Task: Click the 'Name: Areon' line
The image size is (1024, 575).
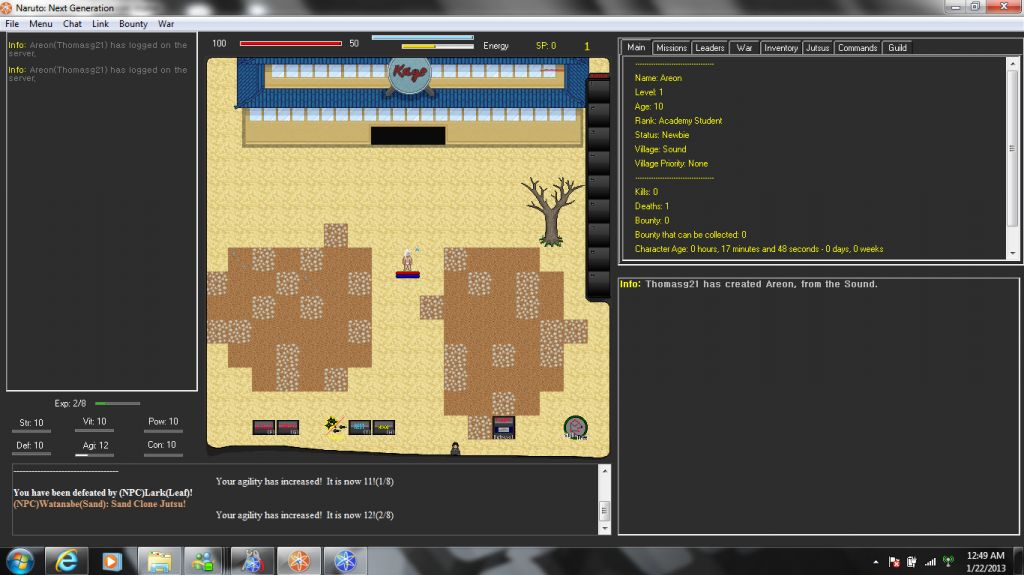Action: pos(658,78)
